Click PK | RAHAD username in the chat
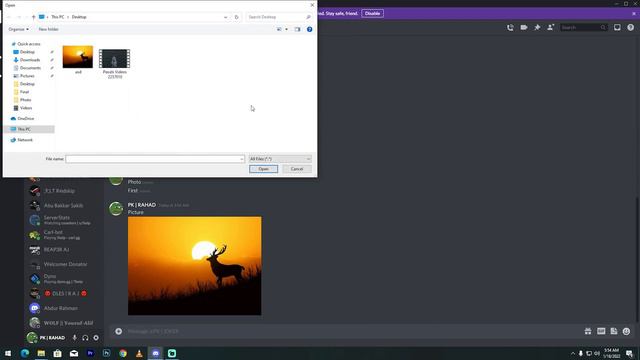 [142, 205]
